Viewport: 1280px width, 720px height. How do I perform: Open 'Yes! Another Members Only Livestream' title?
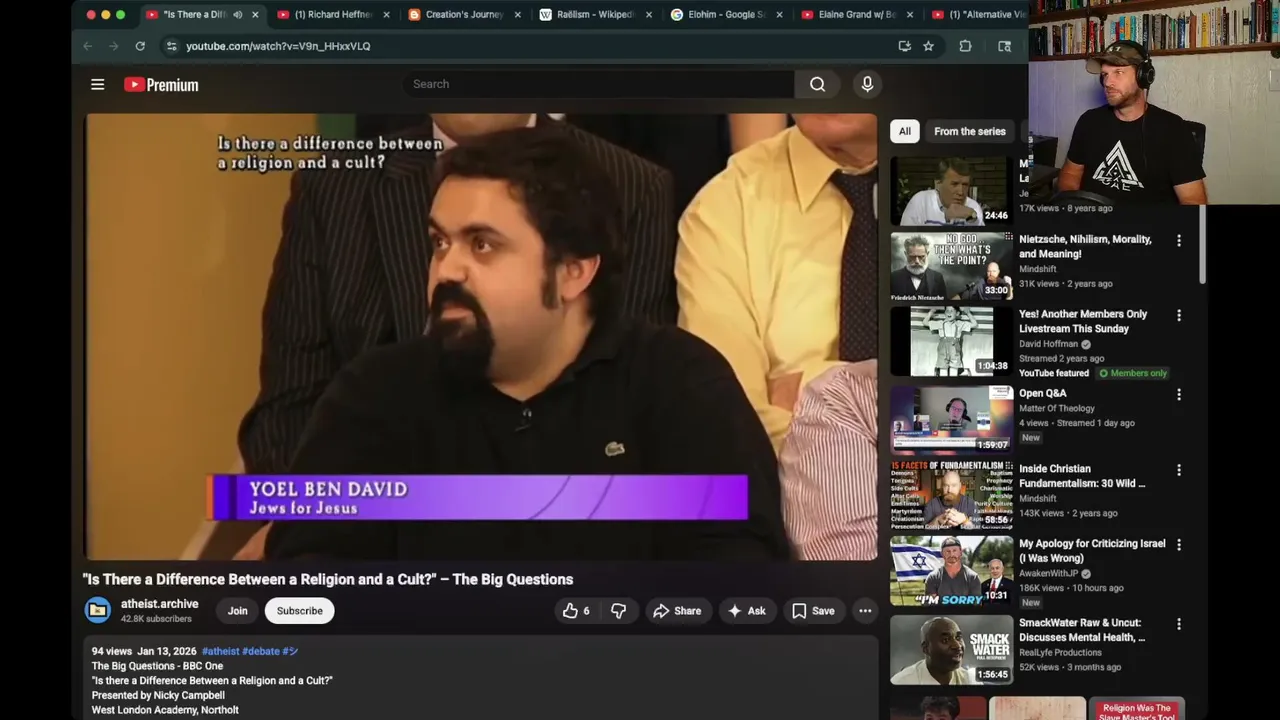(x=1083, y=321)
